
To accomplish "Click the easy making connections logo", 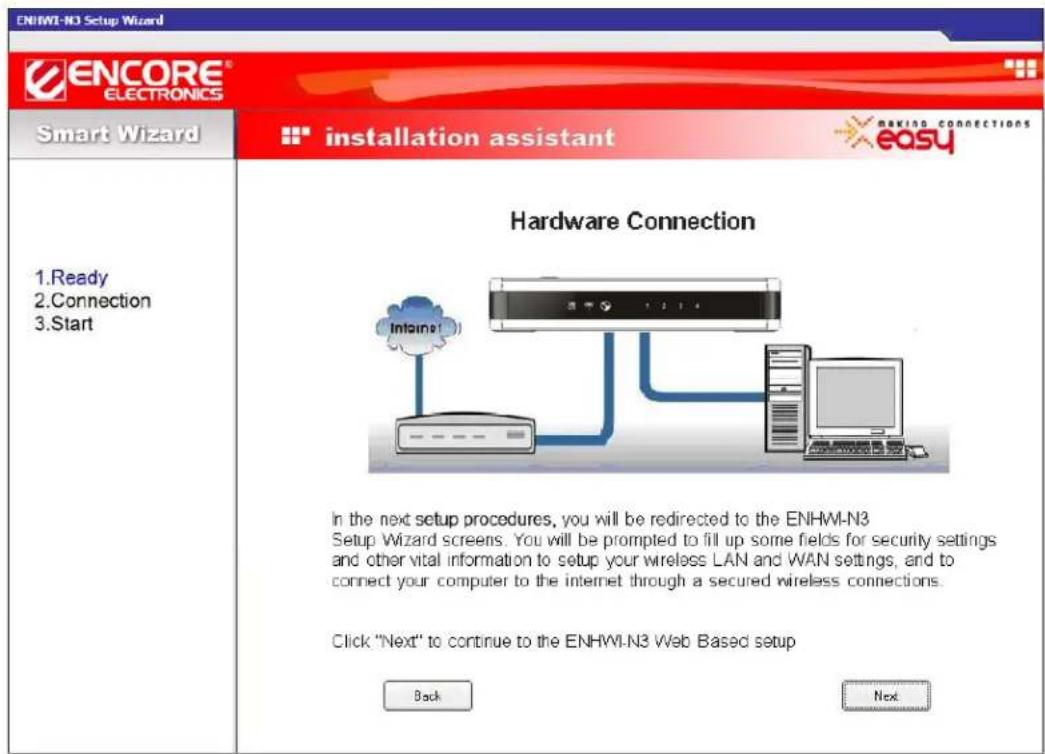I will 932,135.
